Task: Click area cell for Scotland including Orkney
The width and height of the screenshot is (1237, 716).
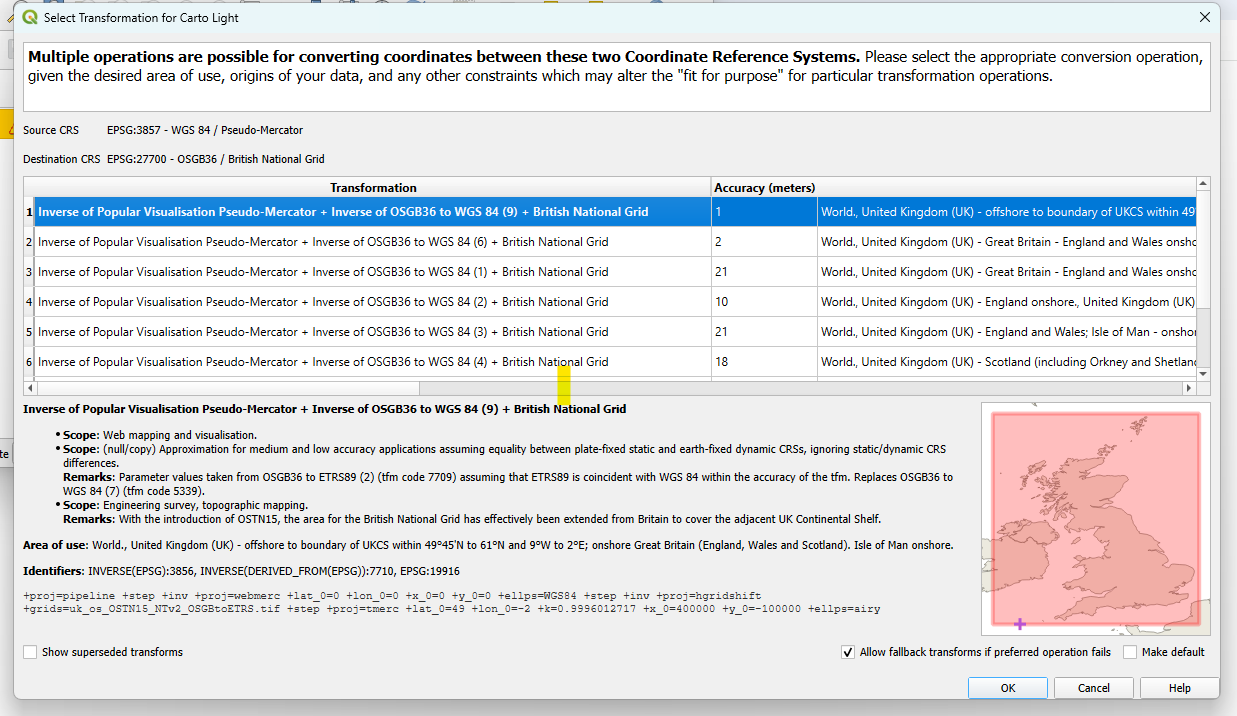Action: tap(1007, 362)
